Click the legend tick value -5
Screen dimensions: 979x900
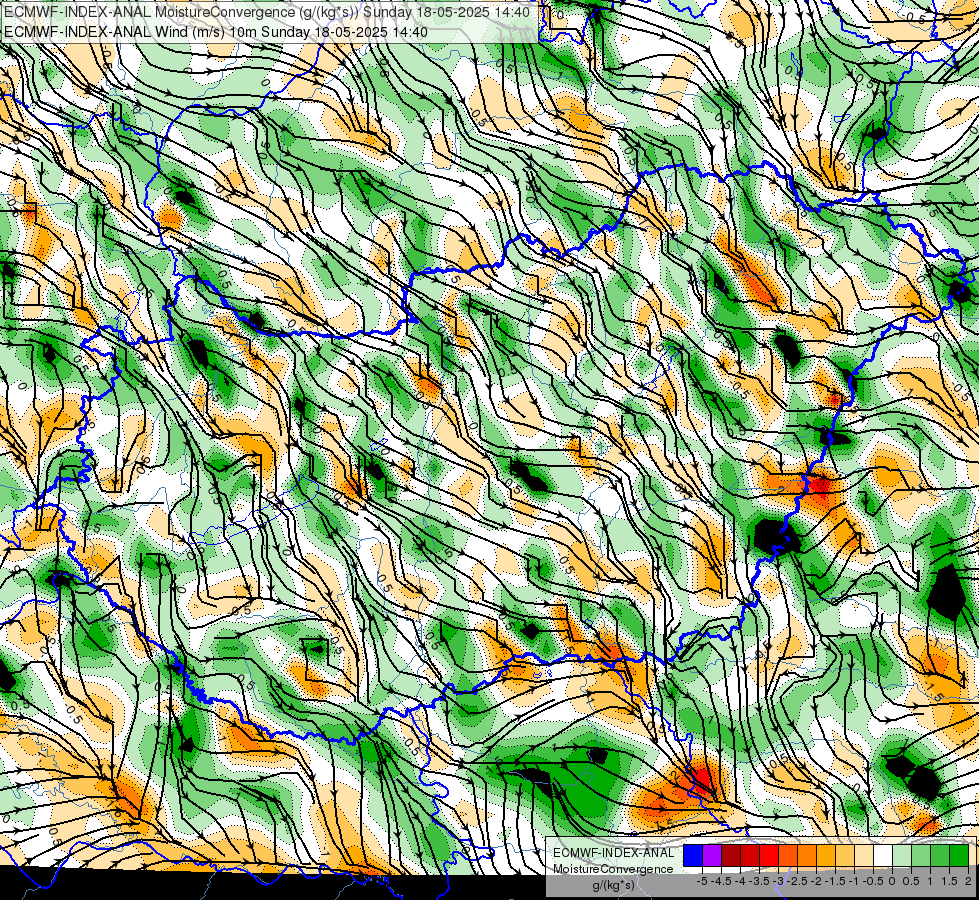[702, 881]
